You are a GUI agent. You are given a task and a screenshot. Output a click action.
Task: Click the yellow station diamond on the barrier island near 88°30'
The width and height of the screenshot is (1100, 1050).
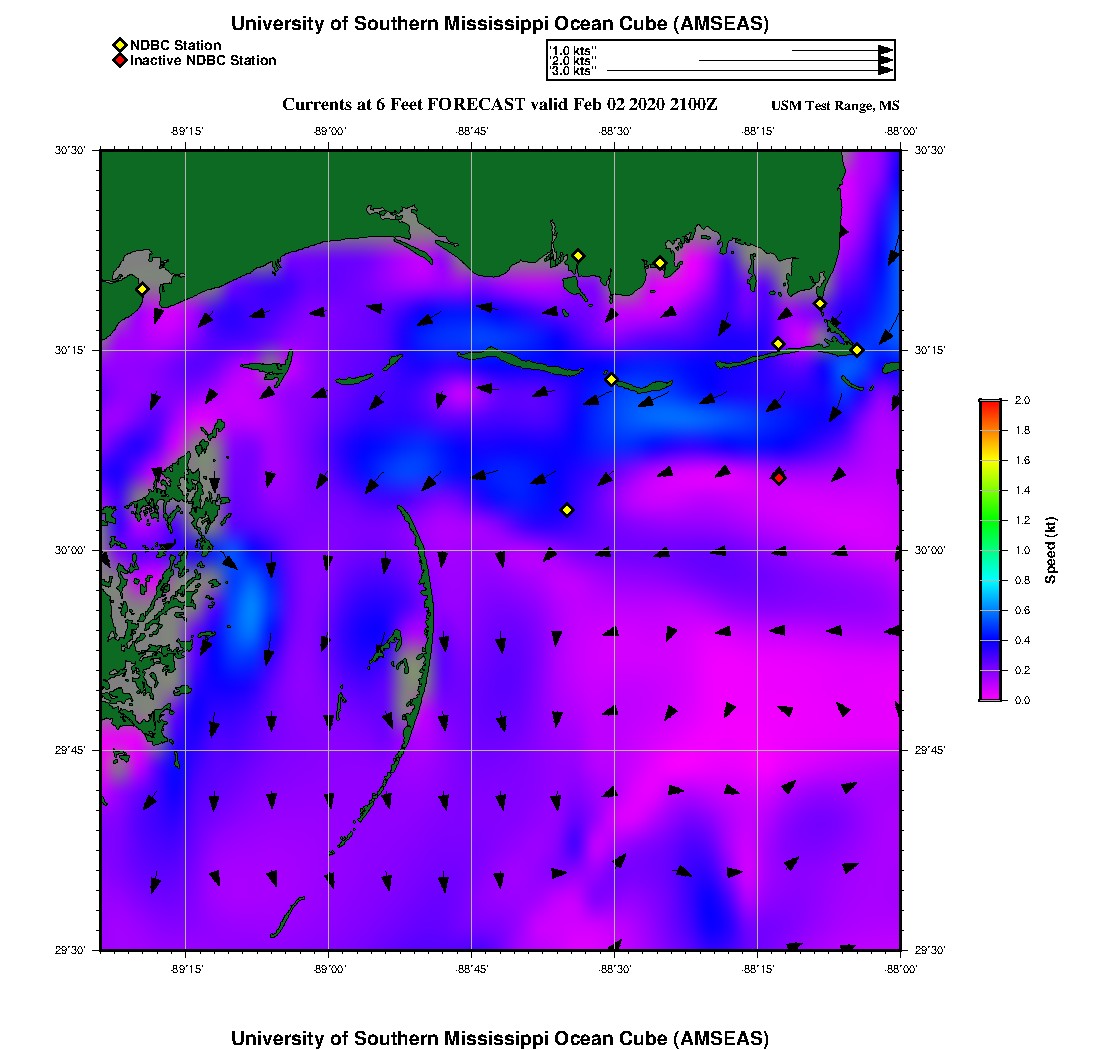[x=612, y=379]
